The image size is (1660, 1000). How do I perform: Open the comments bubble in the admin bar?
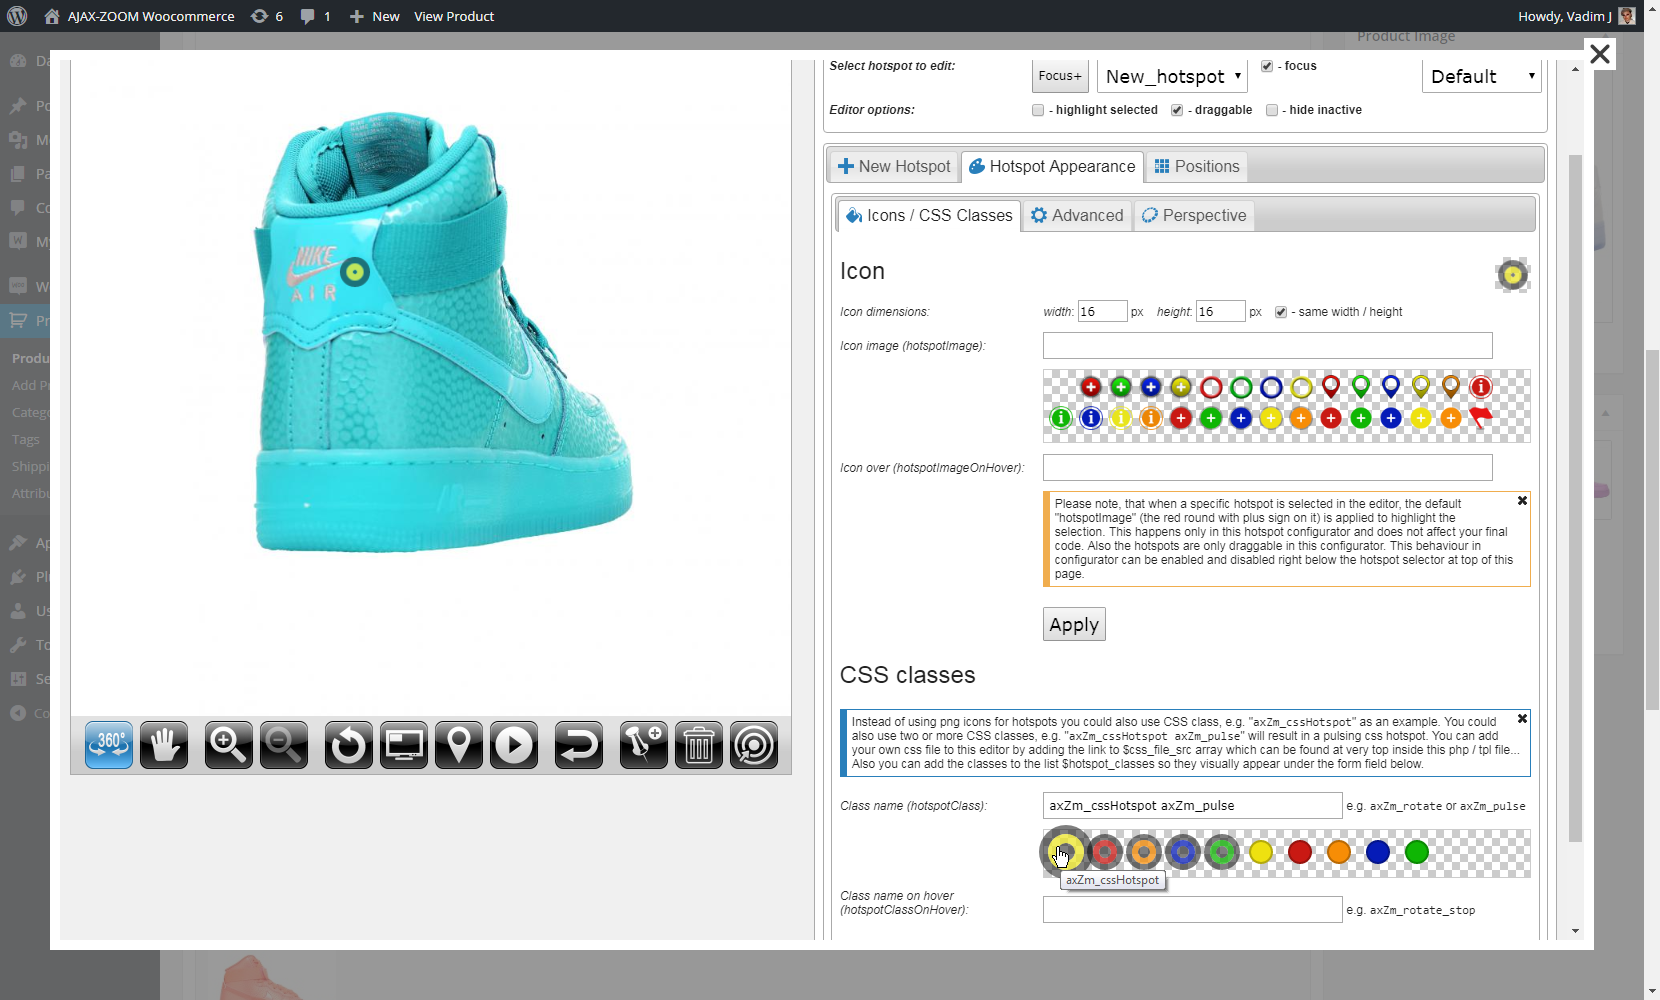click(315, 16)
